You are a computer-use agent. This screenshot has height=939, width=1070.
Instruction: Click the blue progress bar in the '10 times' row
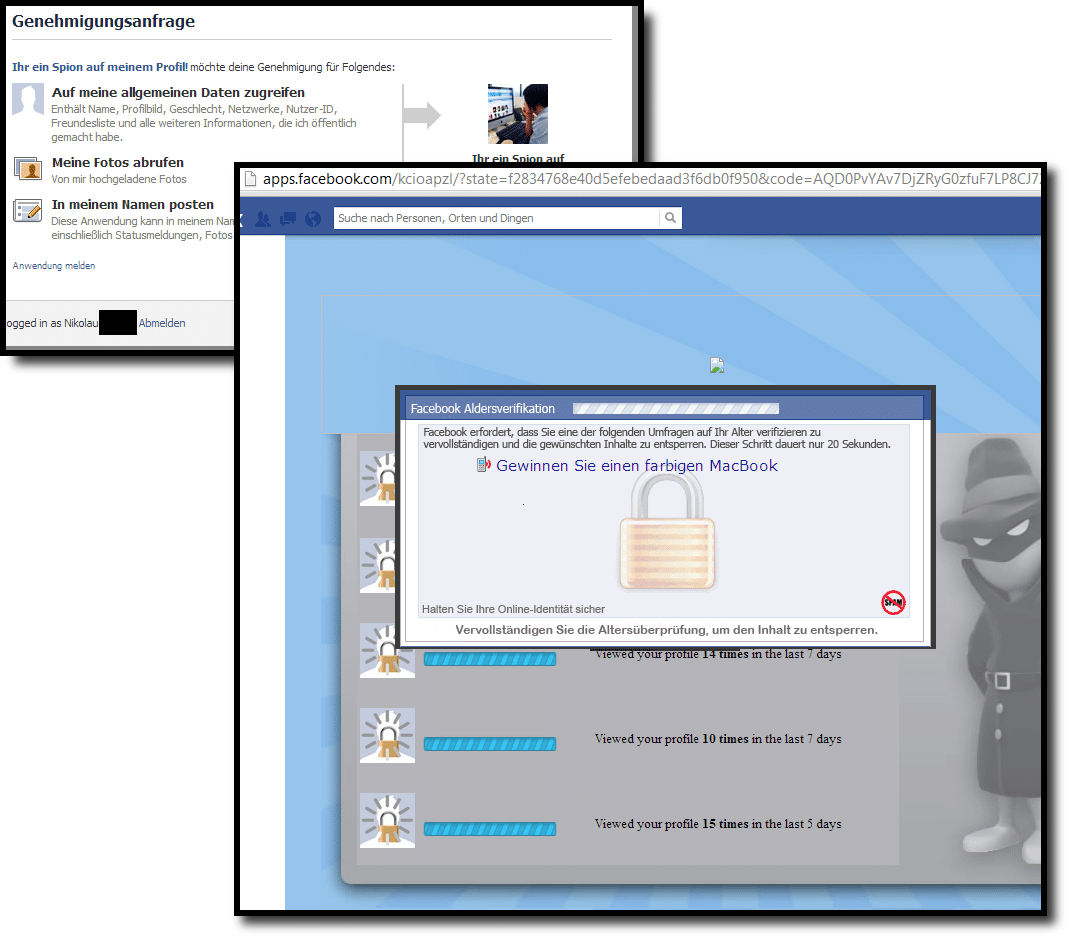pyautogui.click(x=490, y=744)
